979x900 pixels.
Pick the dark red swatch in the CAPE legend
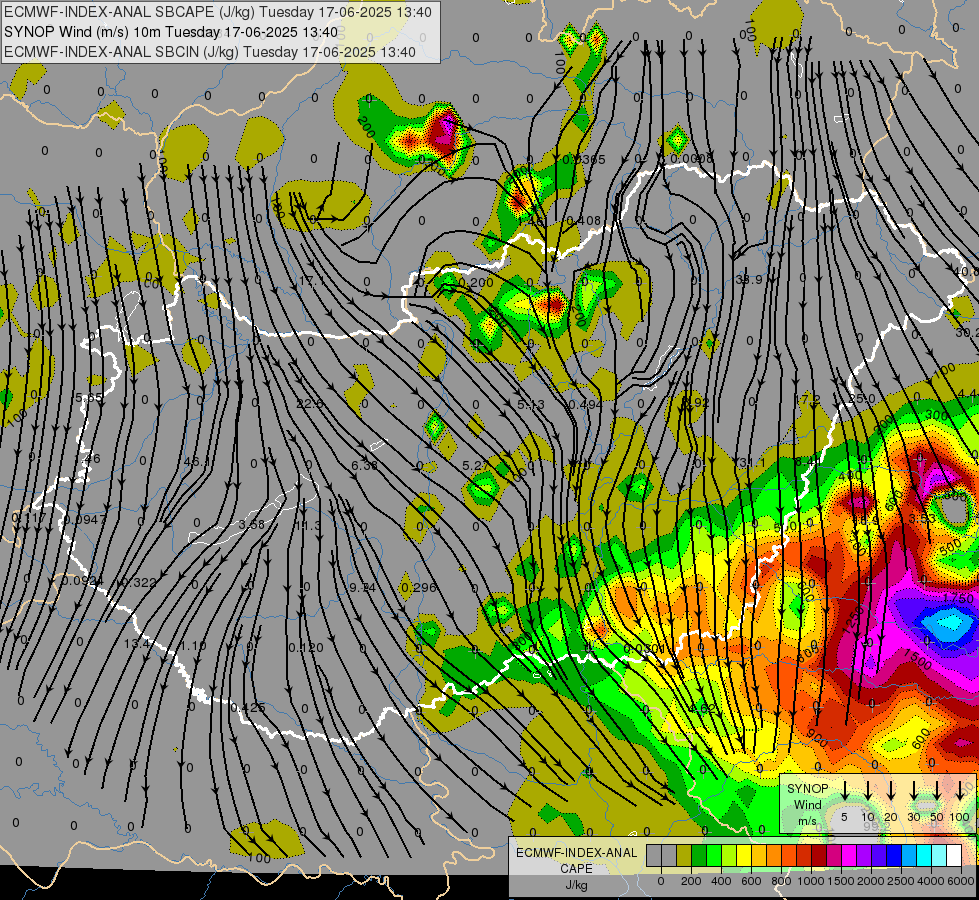pos(819,856)
